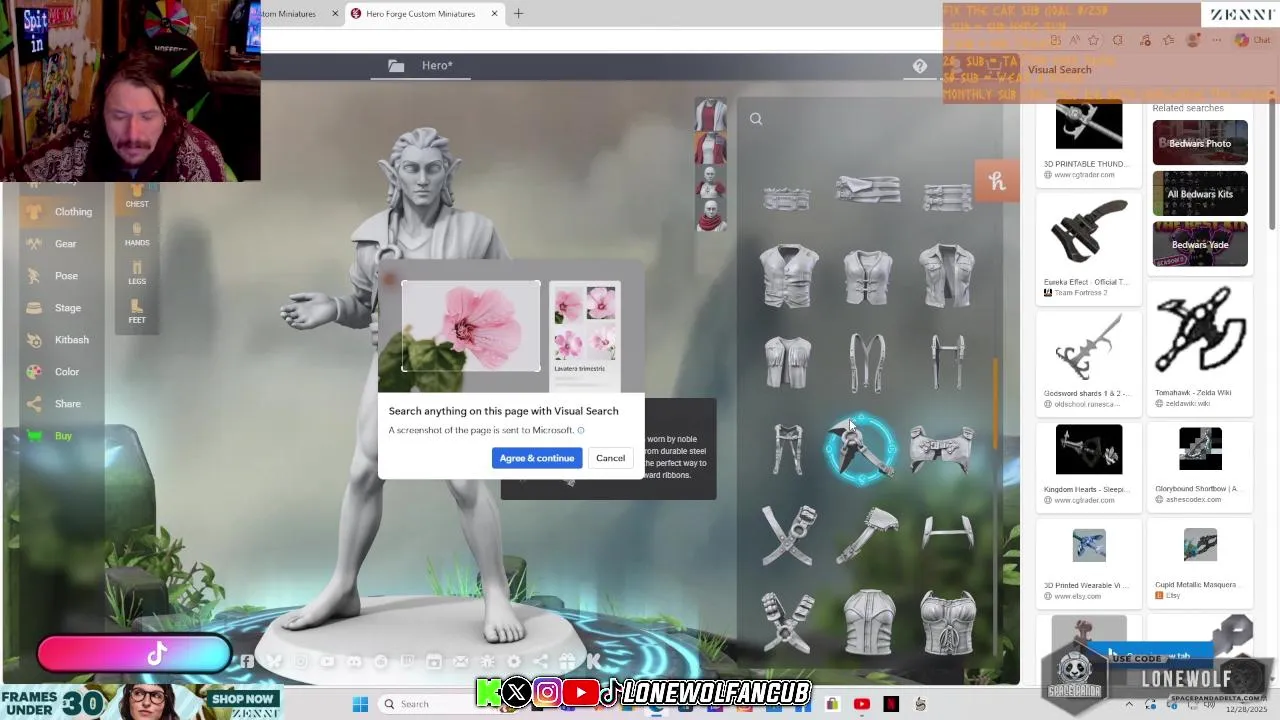Open the browser profile avatar
The image size is (1280, 720).
click(1192, 40)
